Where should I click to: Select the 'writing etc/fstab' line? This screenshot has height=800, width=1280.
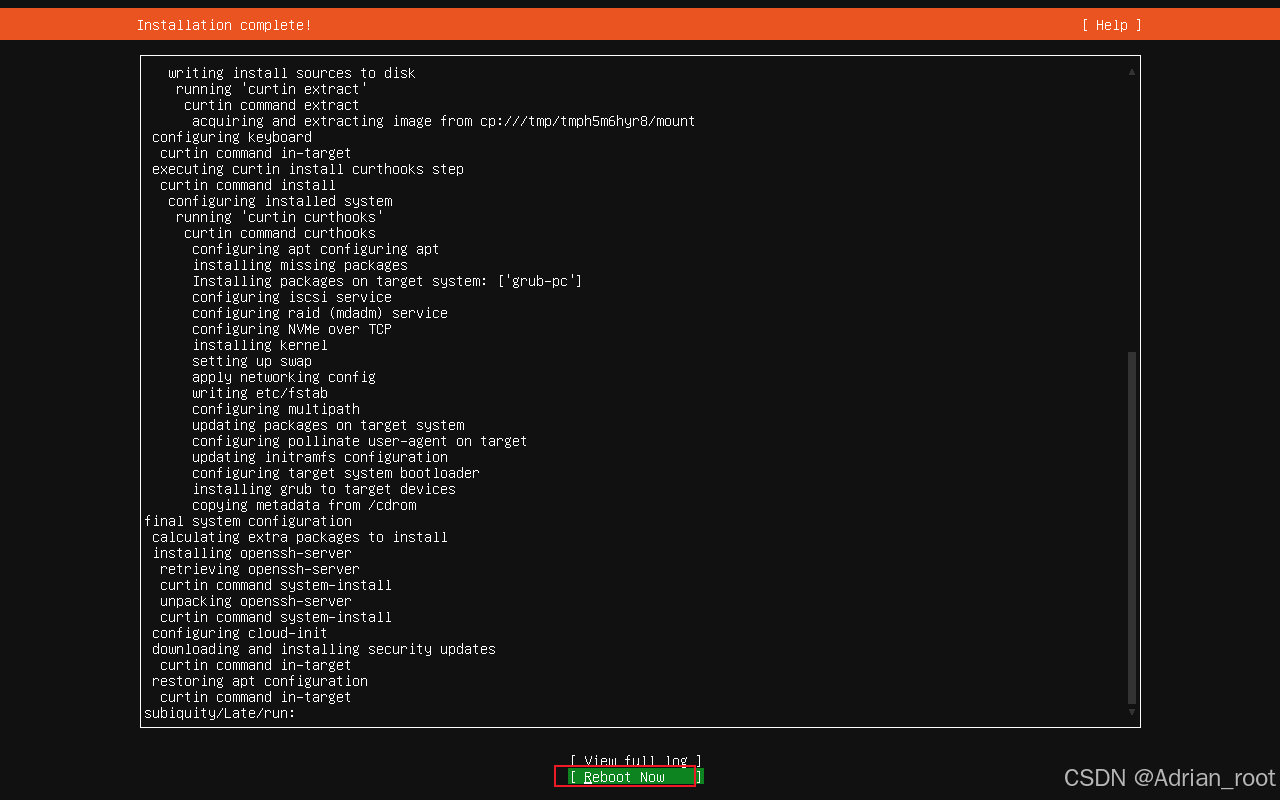(x=260, y=393)
